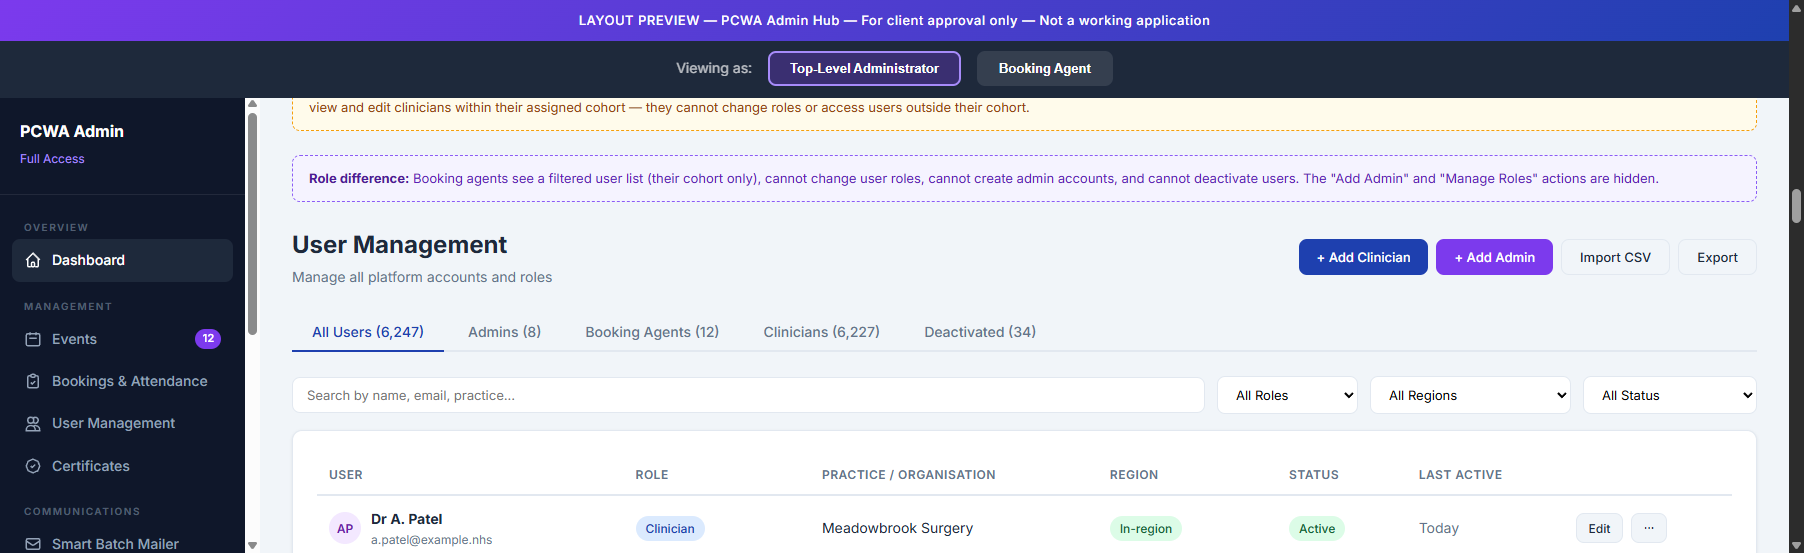Click the User Management people icon
The image size is (1804, 553).
click(x=33, y=424)
